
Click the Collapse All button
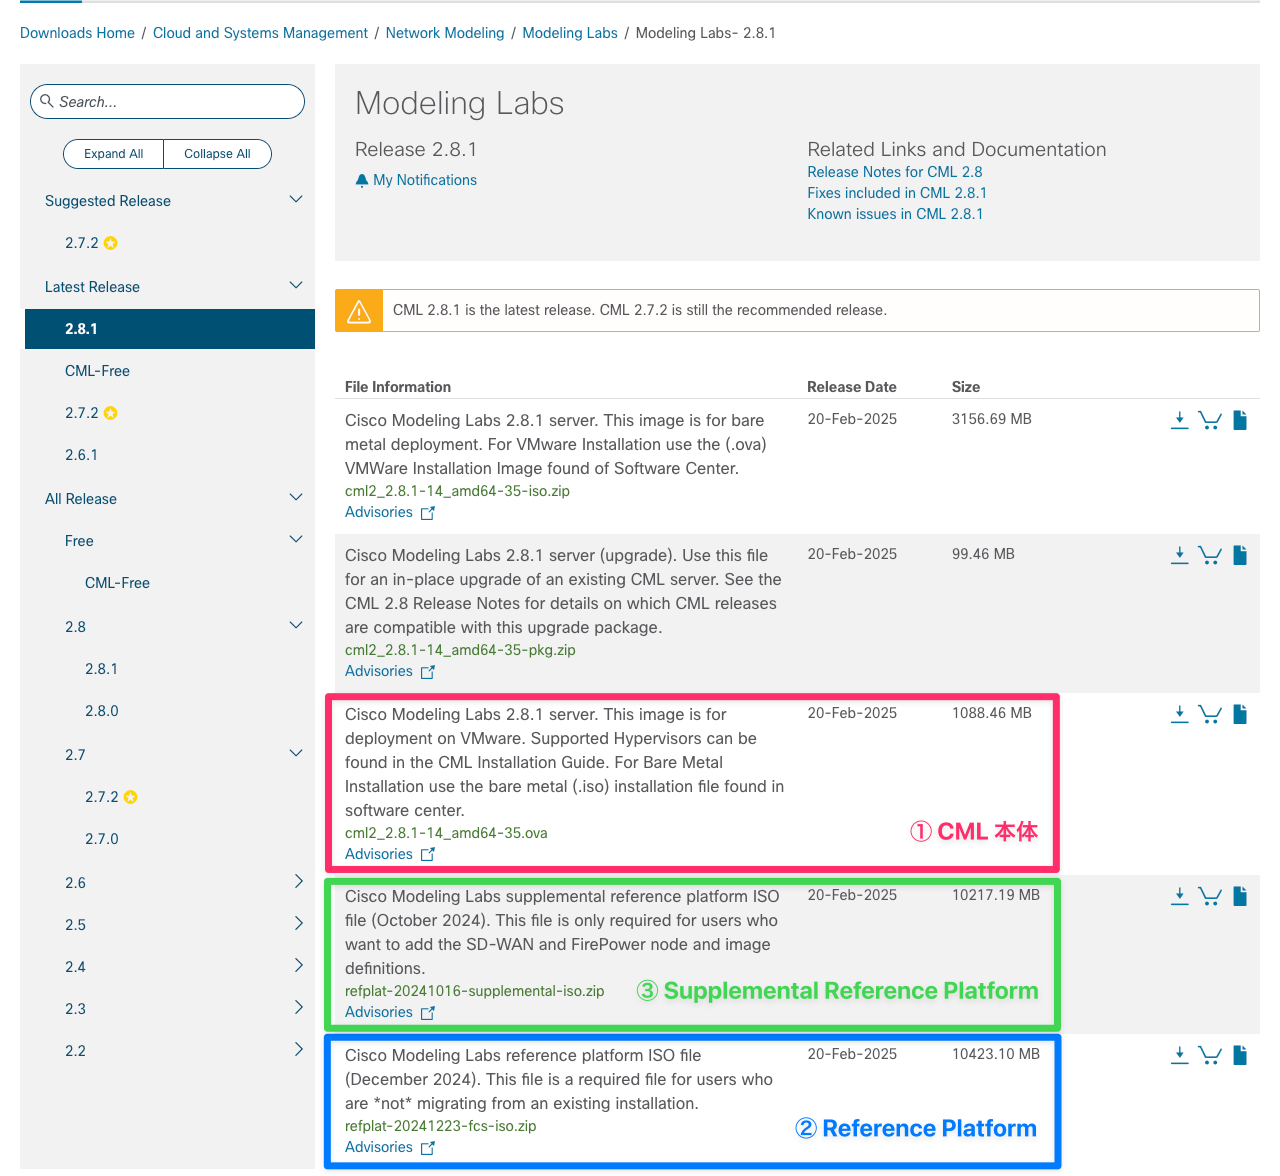coord(217,154)
